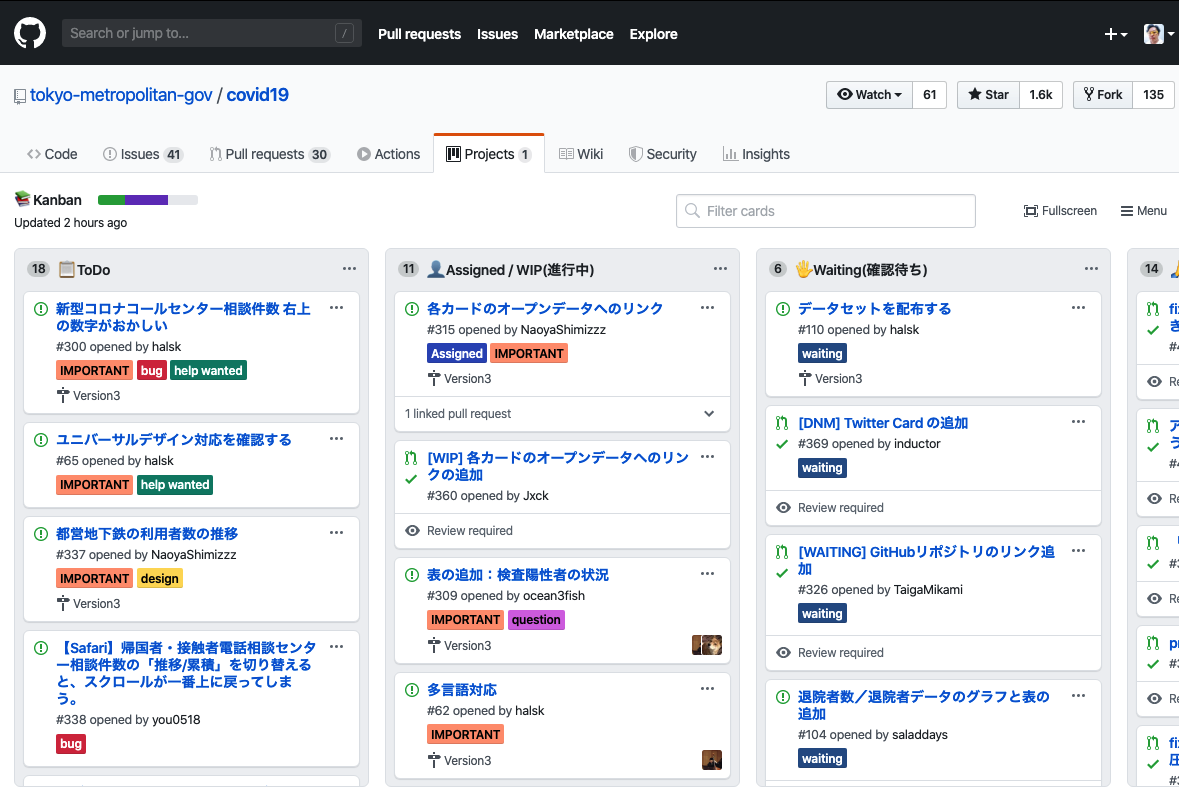Open the project Menu hamburger
The height and width of the screenshot is (796, 1179).
coord(1143,211)
